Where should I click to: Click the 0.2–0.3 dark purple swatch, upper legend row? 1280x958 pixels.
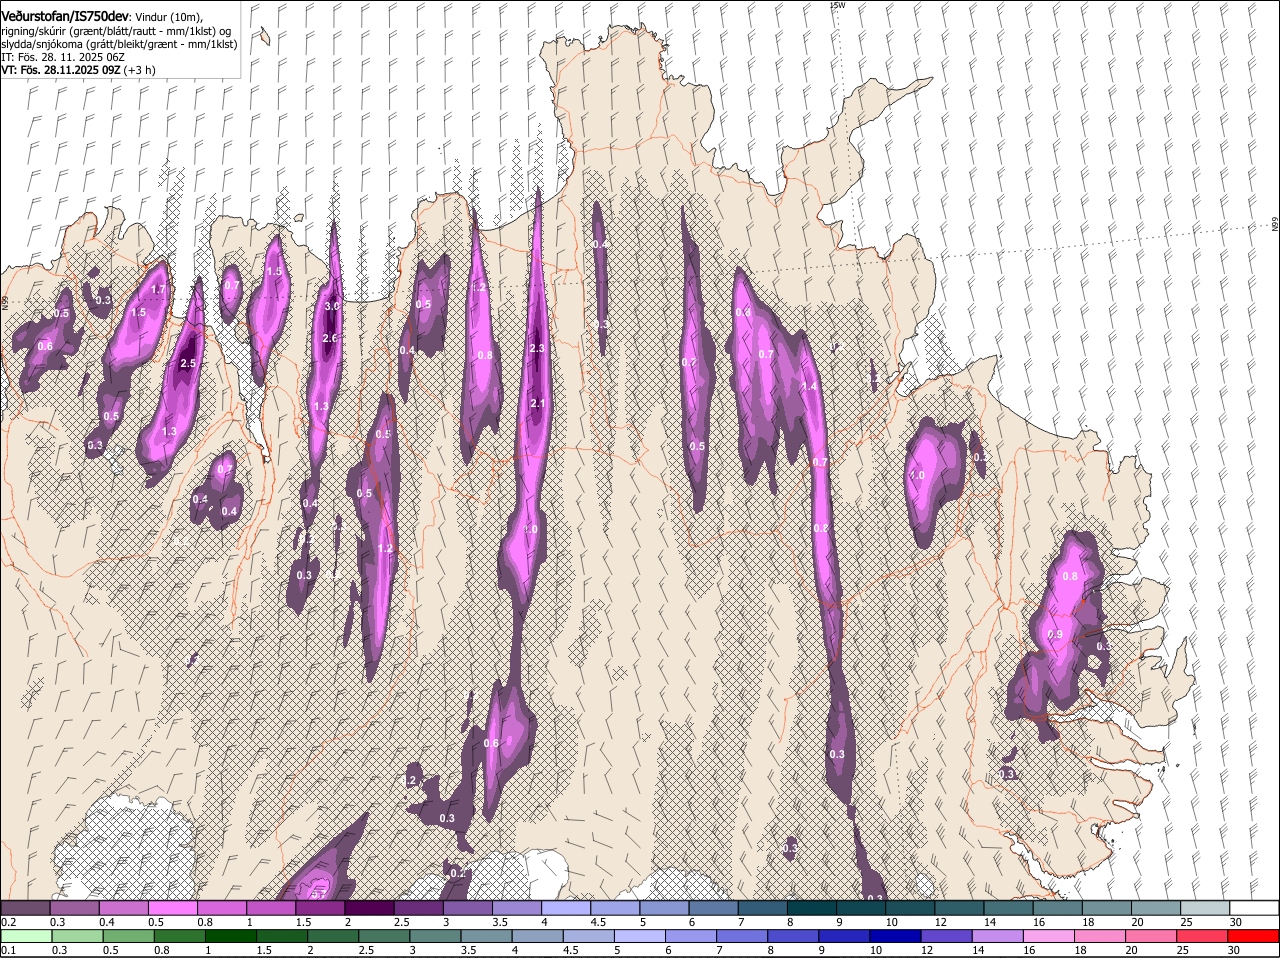pyautogui.click(x=25, y=907)
